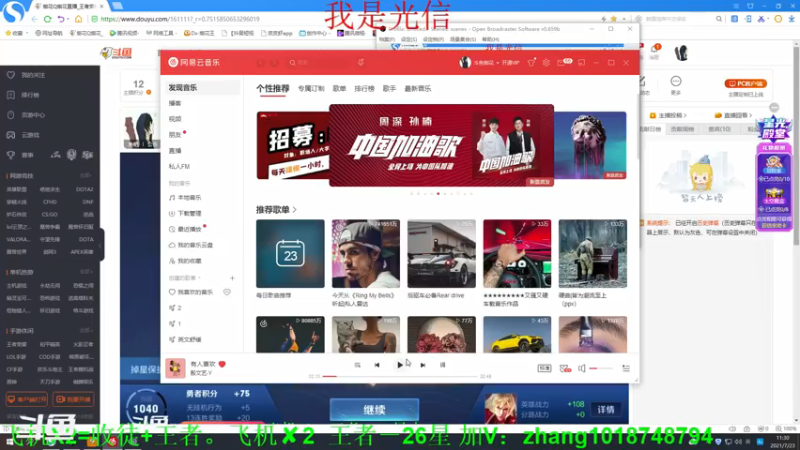Open 发现音乐 in the sidebar

point(202,88)
